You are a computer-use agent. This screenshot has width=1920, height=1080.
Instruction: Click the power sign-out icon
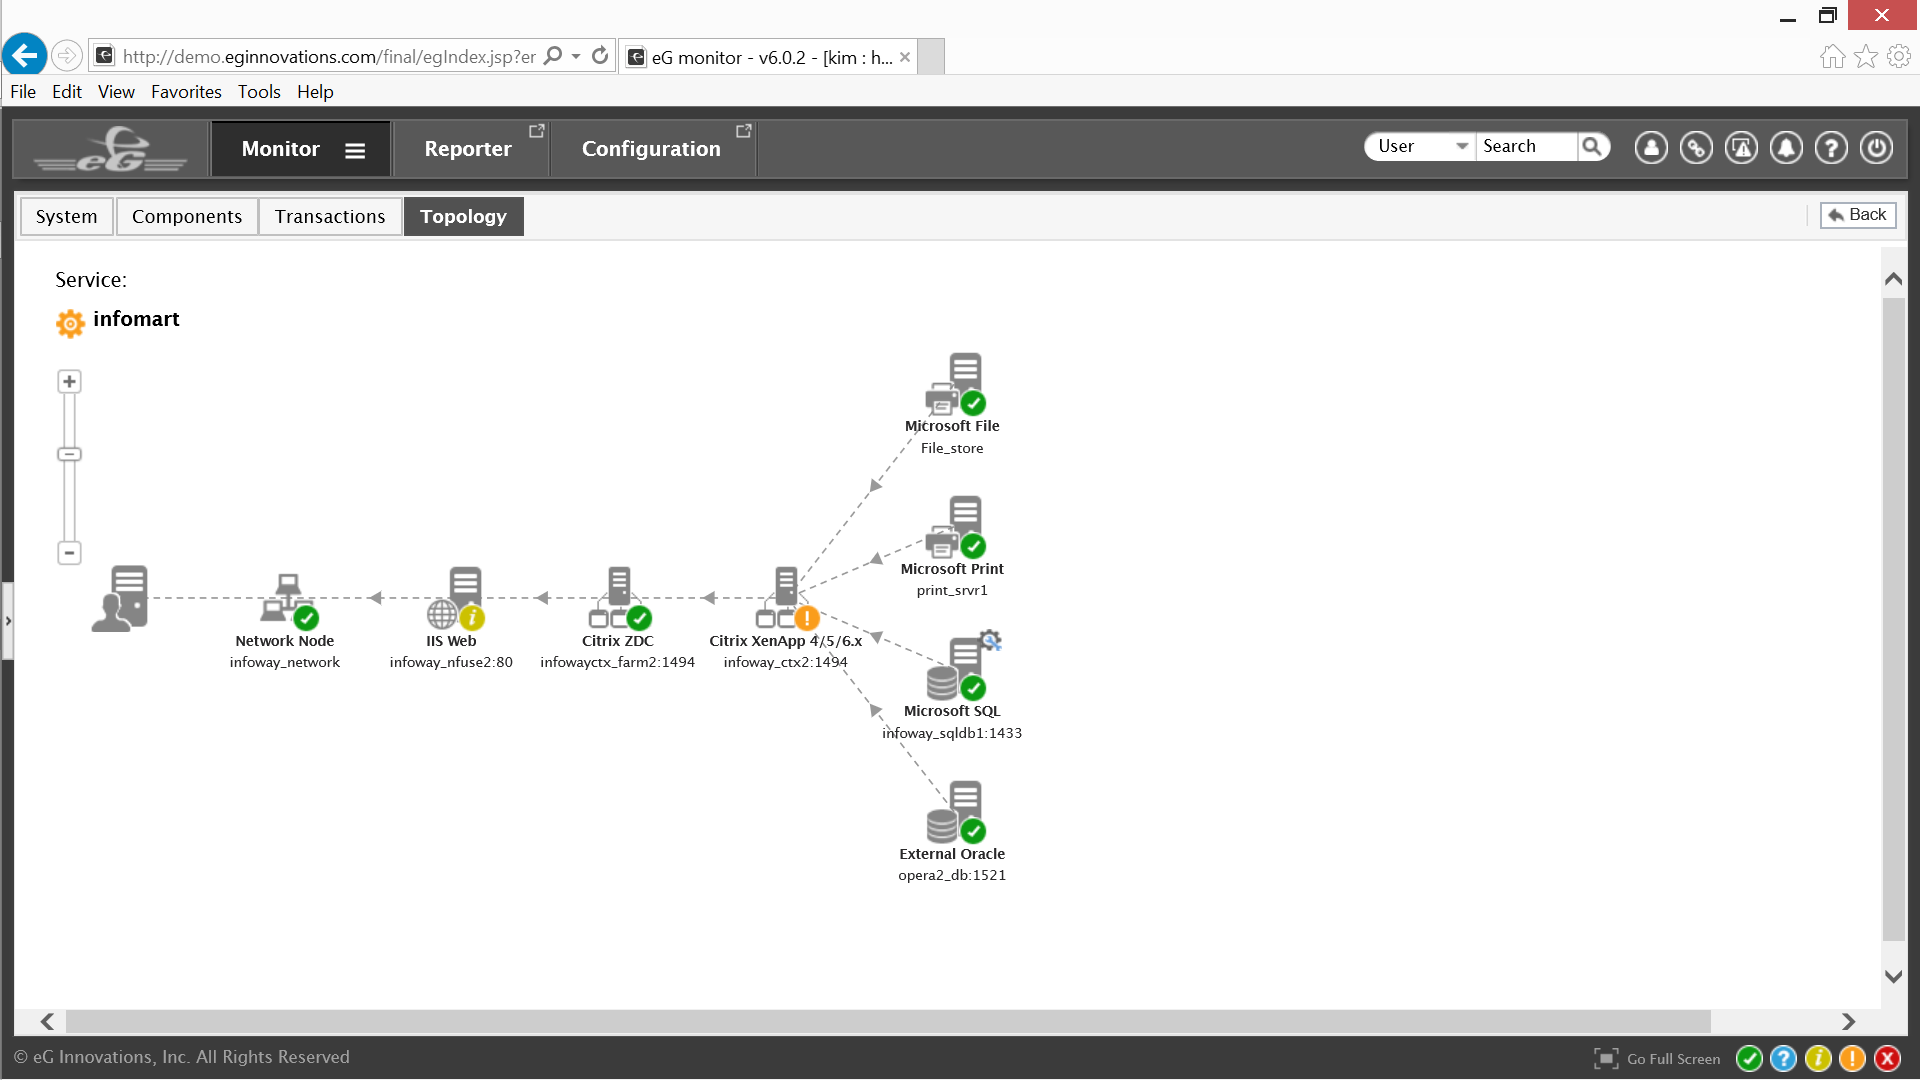[1876, 148]
